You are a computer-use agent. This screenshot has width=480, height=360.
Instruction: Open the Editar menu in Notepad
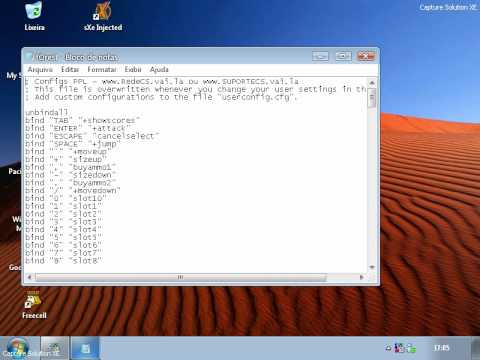[x=70, y=70]
